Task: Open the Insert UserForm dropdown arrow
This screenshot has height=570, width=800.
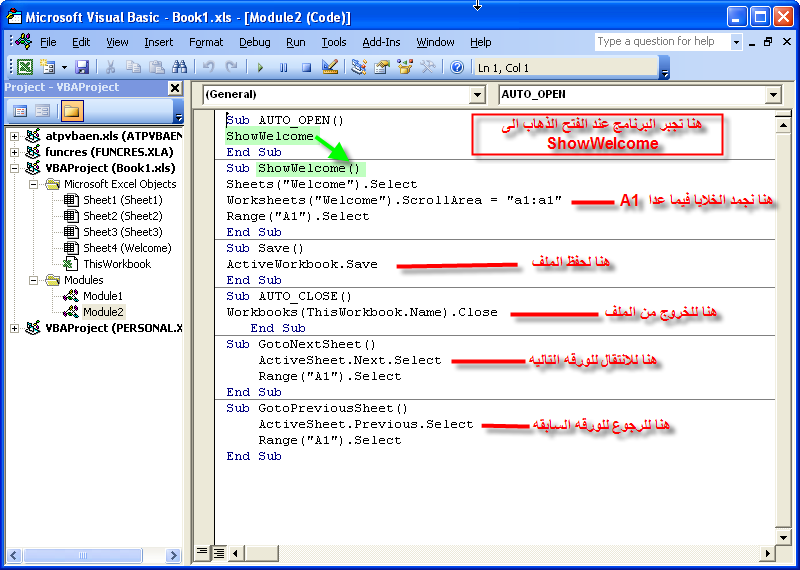Action: coord(64,67)
